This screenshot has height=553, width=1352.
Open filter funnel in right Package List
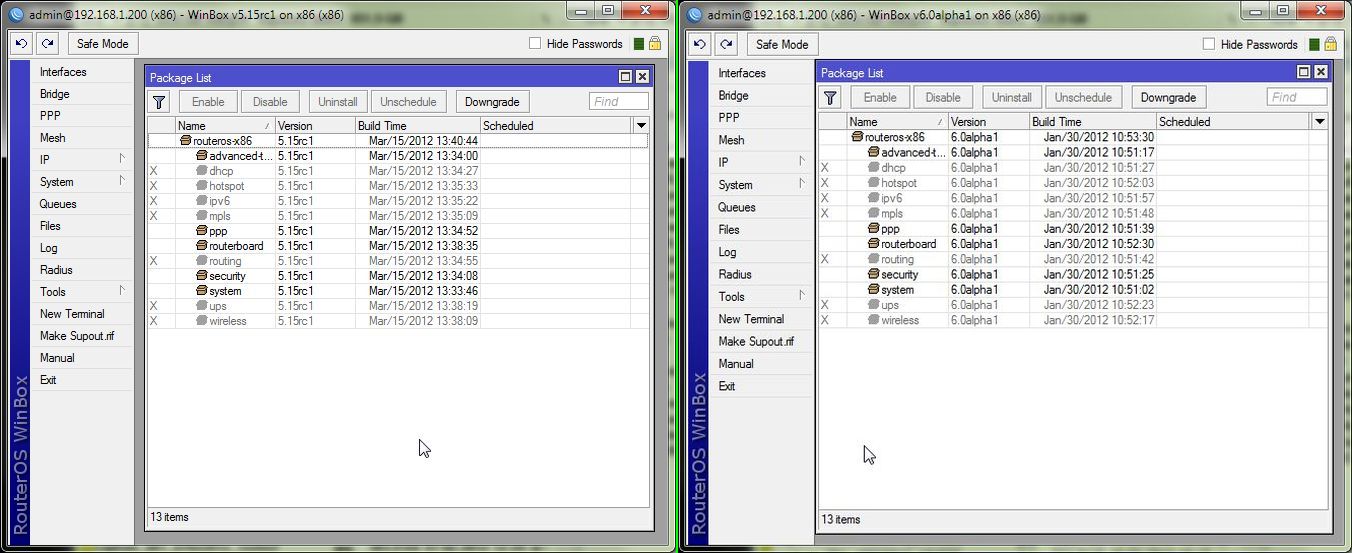(830, 97)
